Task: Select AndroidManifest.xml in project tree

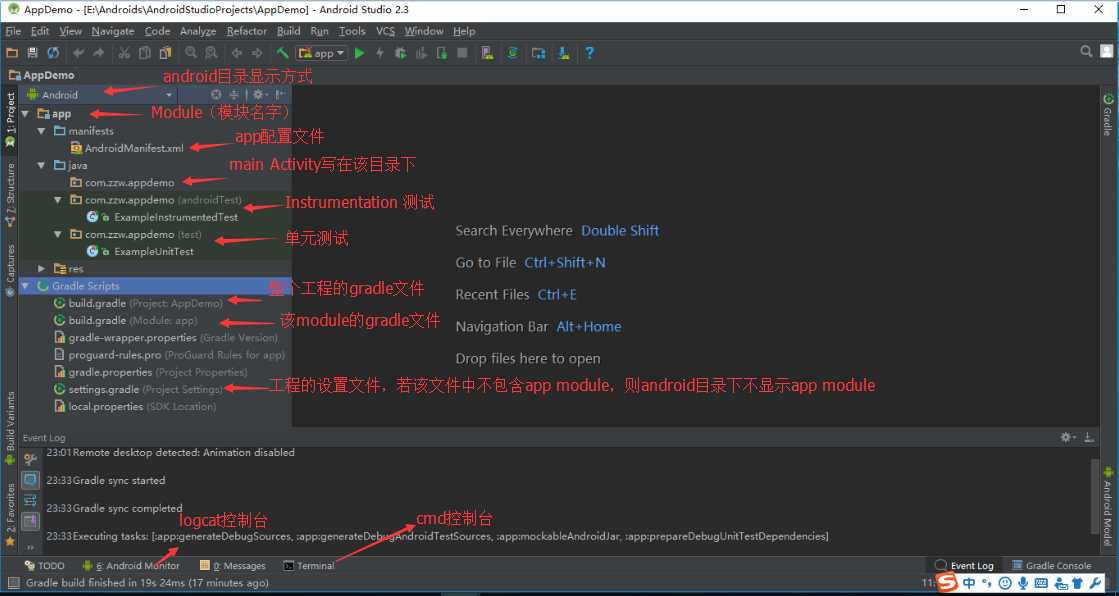Action: 134,148
